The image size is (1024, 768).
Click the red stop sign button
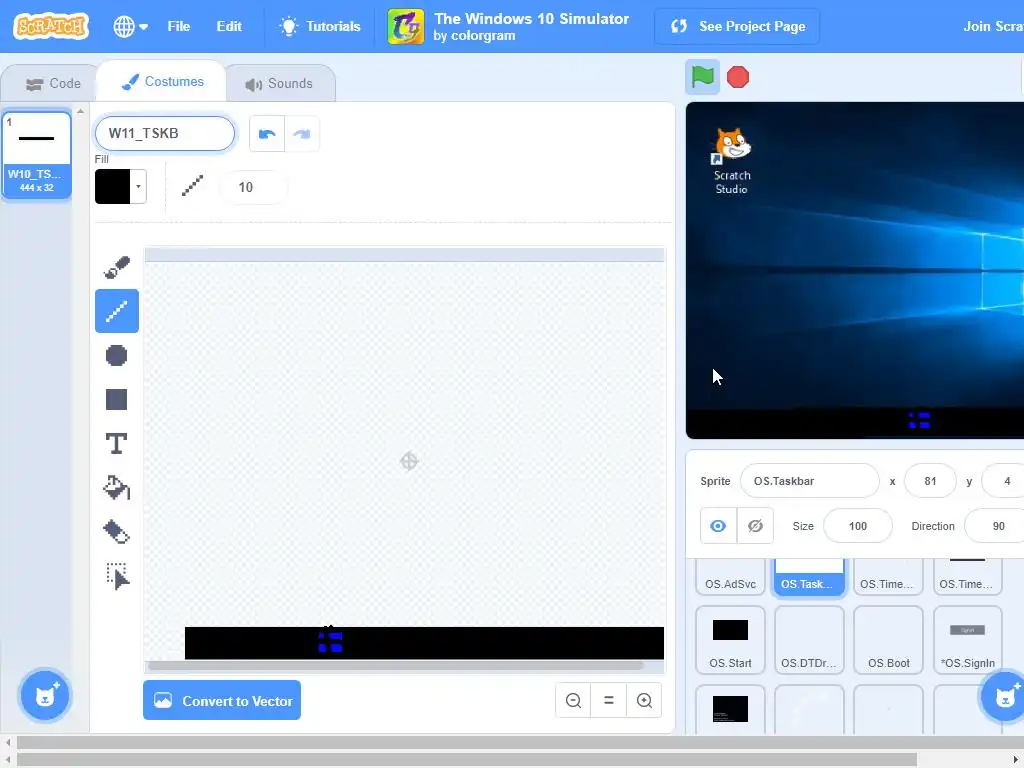[x=738, y=77]
